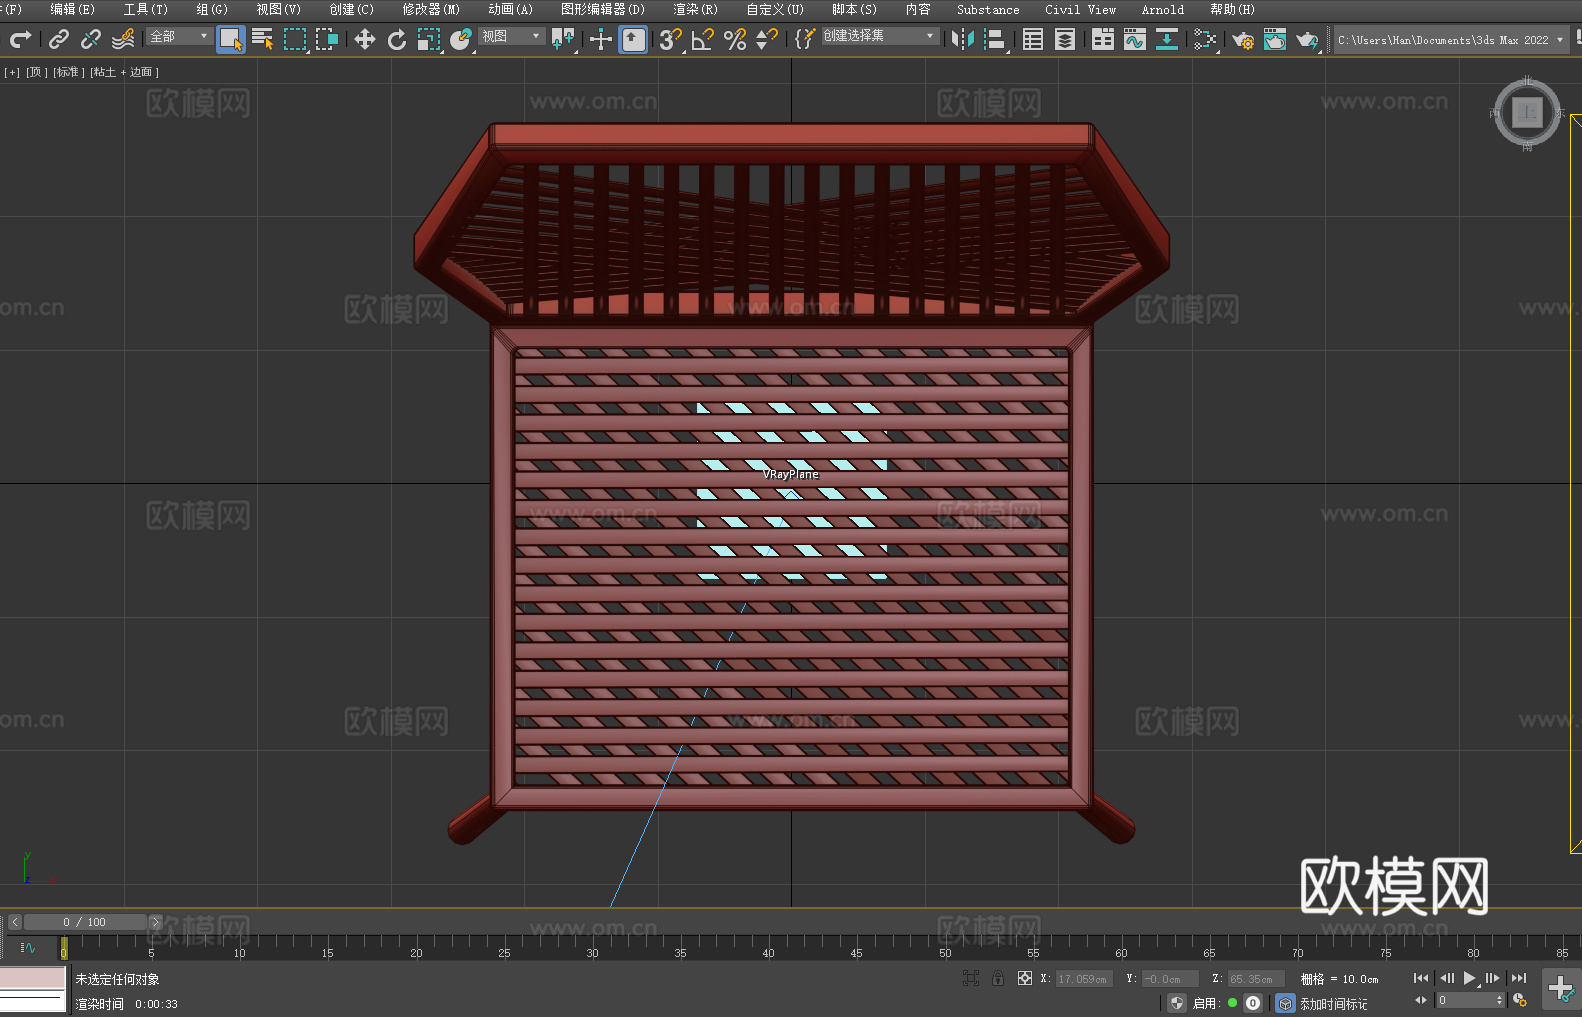This screenshot has height=1017, width=1582.
Task: Click the Redo arrow icon
Action: pyautogui.click(x=20, y=39)
